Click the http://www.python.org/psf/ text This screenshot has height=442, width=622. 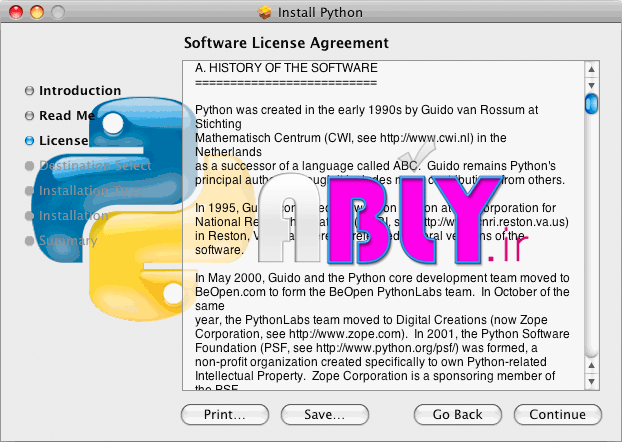coord(387,348)
